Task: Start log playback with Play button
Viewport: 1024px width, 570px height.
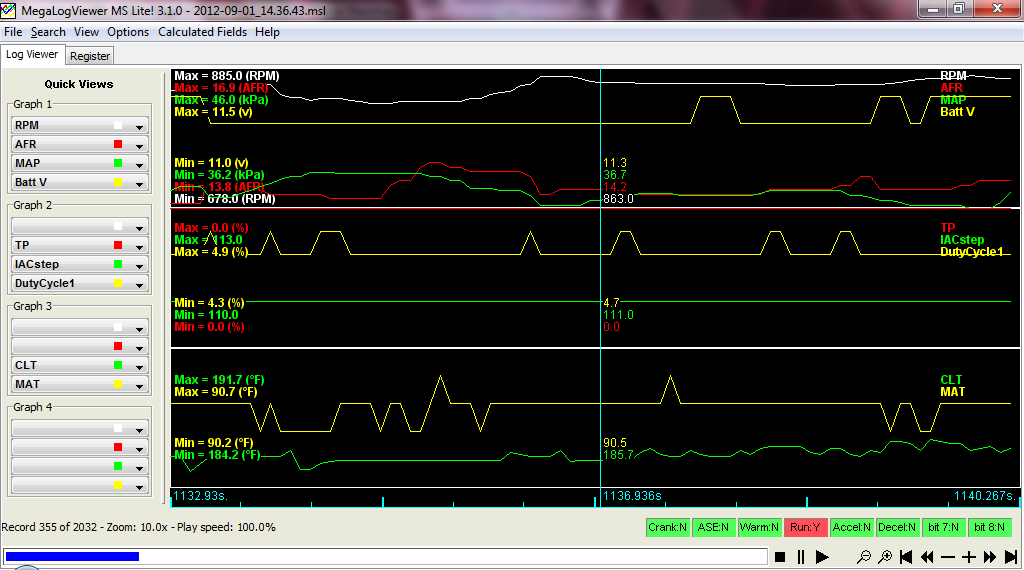Action: coord(822,557)
